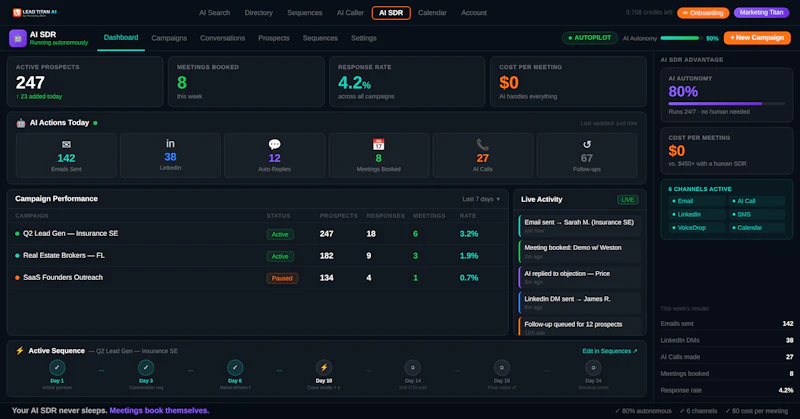Open the LinkedIn DM sent James R. activity
The height and width of the screenshot is (419, 800).
[580, 303]
